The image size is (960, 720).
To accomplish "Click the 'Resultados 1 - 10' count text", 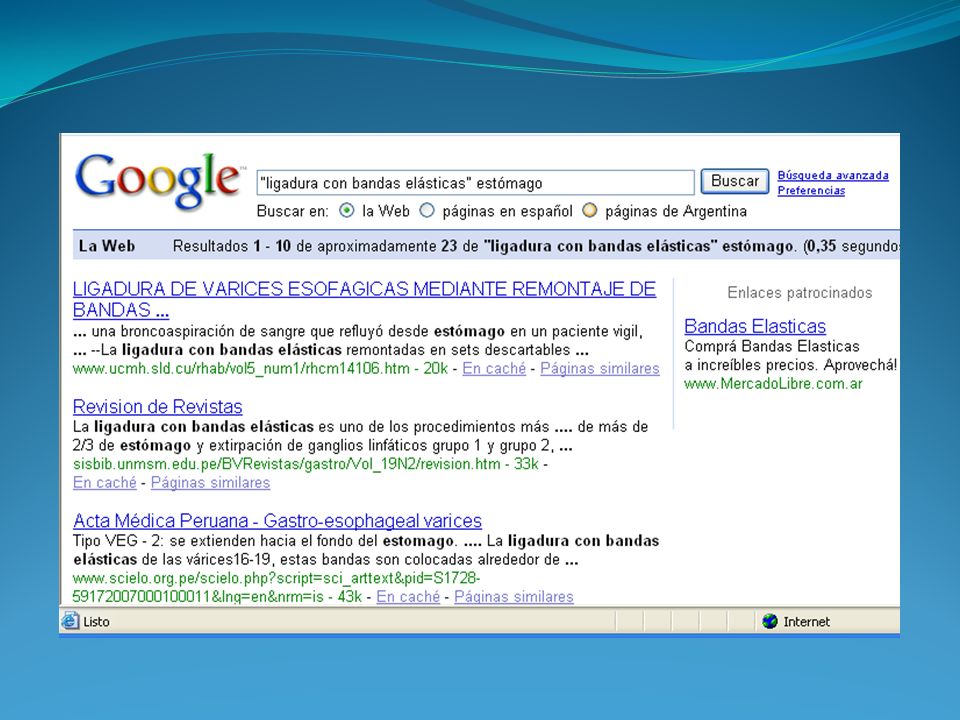I will pyautogui.click(x=232, y=246).
